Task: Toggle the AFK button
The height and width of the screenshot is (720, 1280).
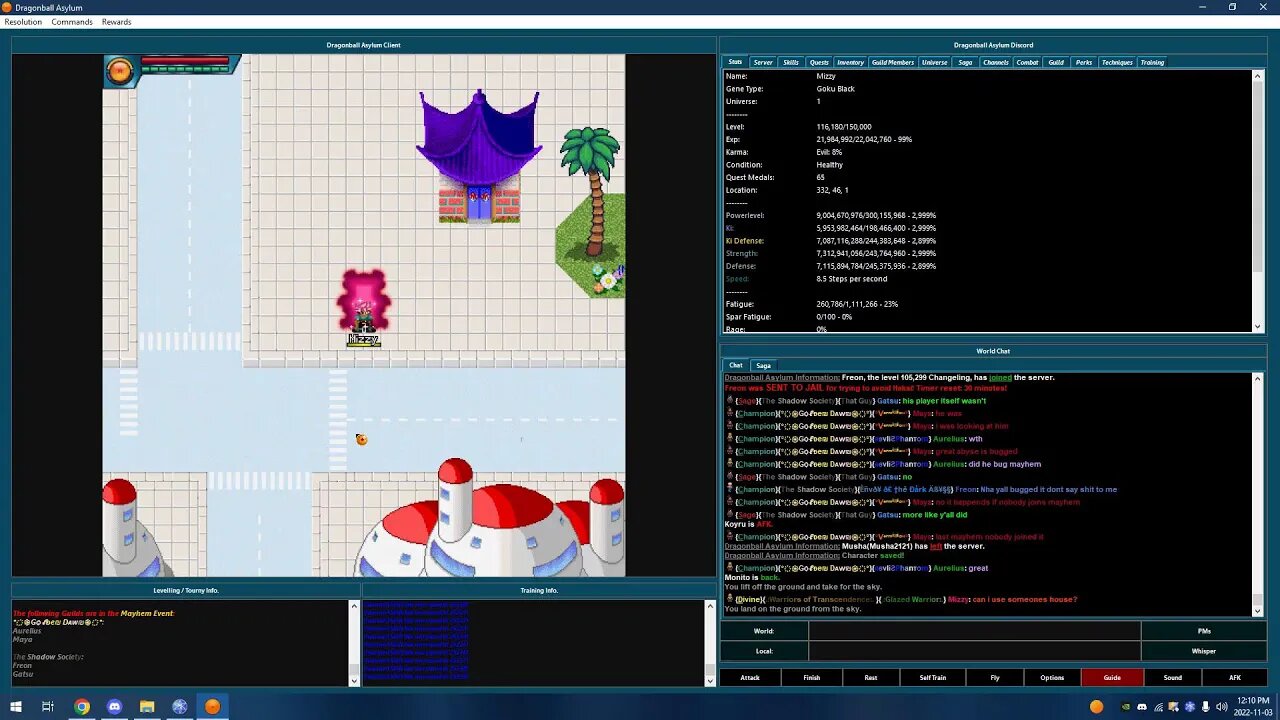Action: [1235, 677]
